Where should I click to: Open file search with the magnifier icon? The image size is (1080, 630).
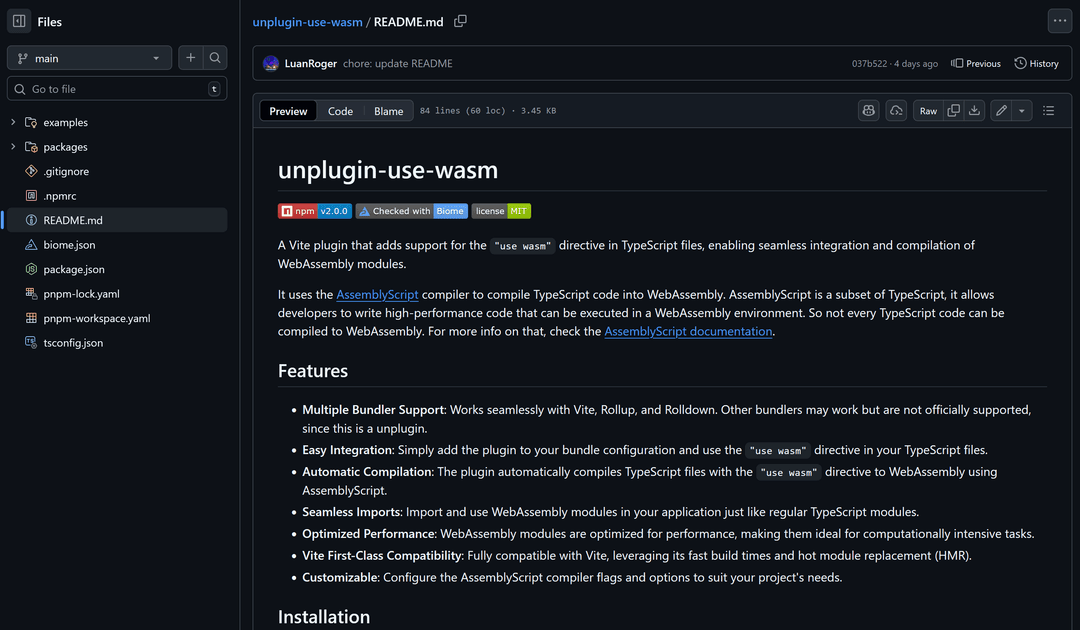coord(214,57)
